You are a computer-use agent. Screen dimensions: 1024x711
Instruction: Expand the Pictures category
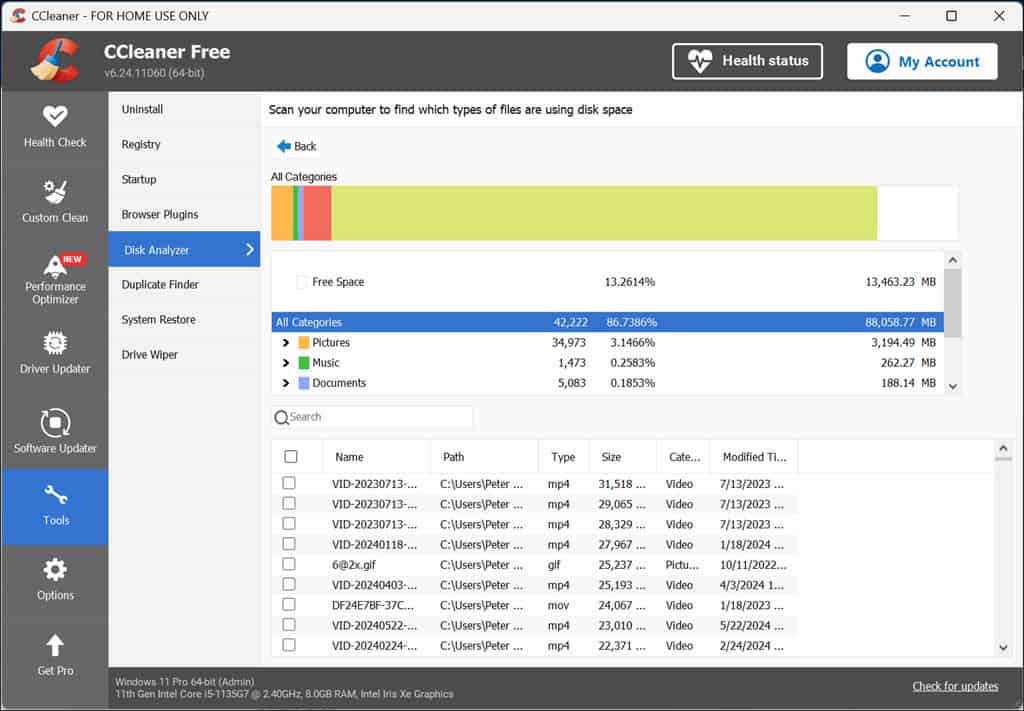[x=285, y=342]
